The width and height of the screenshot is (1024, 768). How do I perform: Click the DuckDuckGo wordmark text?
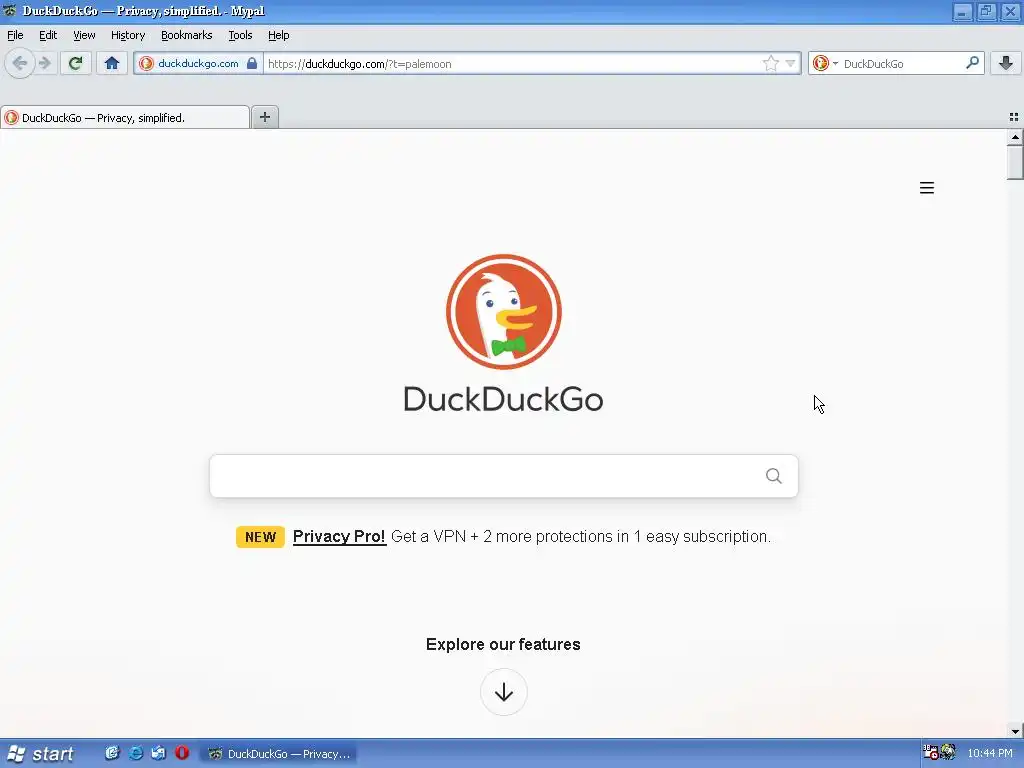click(504, 399)
